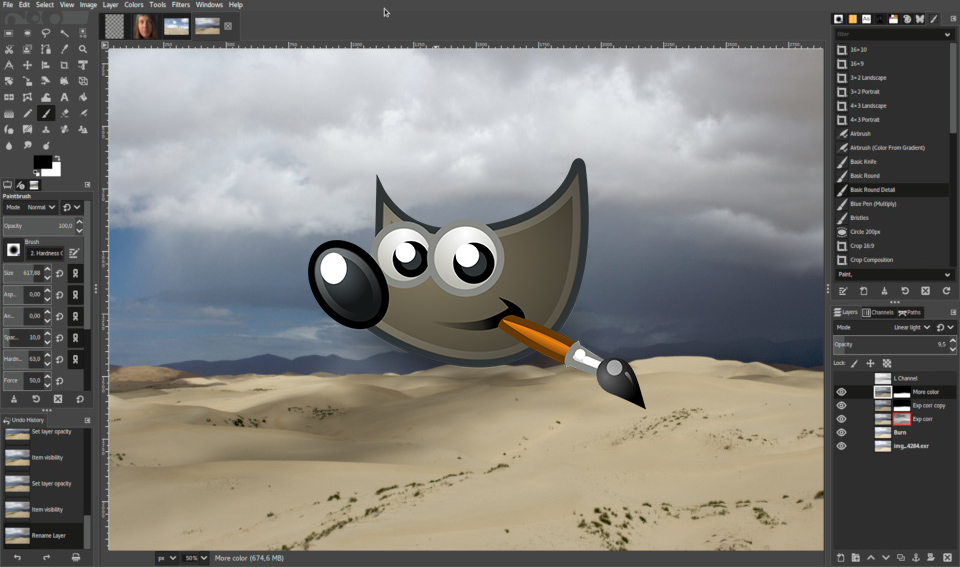
Task: Reset the brush Size to default
Action: point(59,274)
